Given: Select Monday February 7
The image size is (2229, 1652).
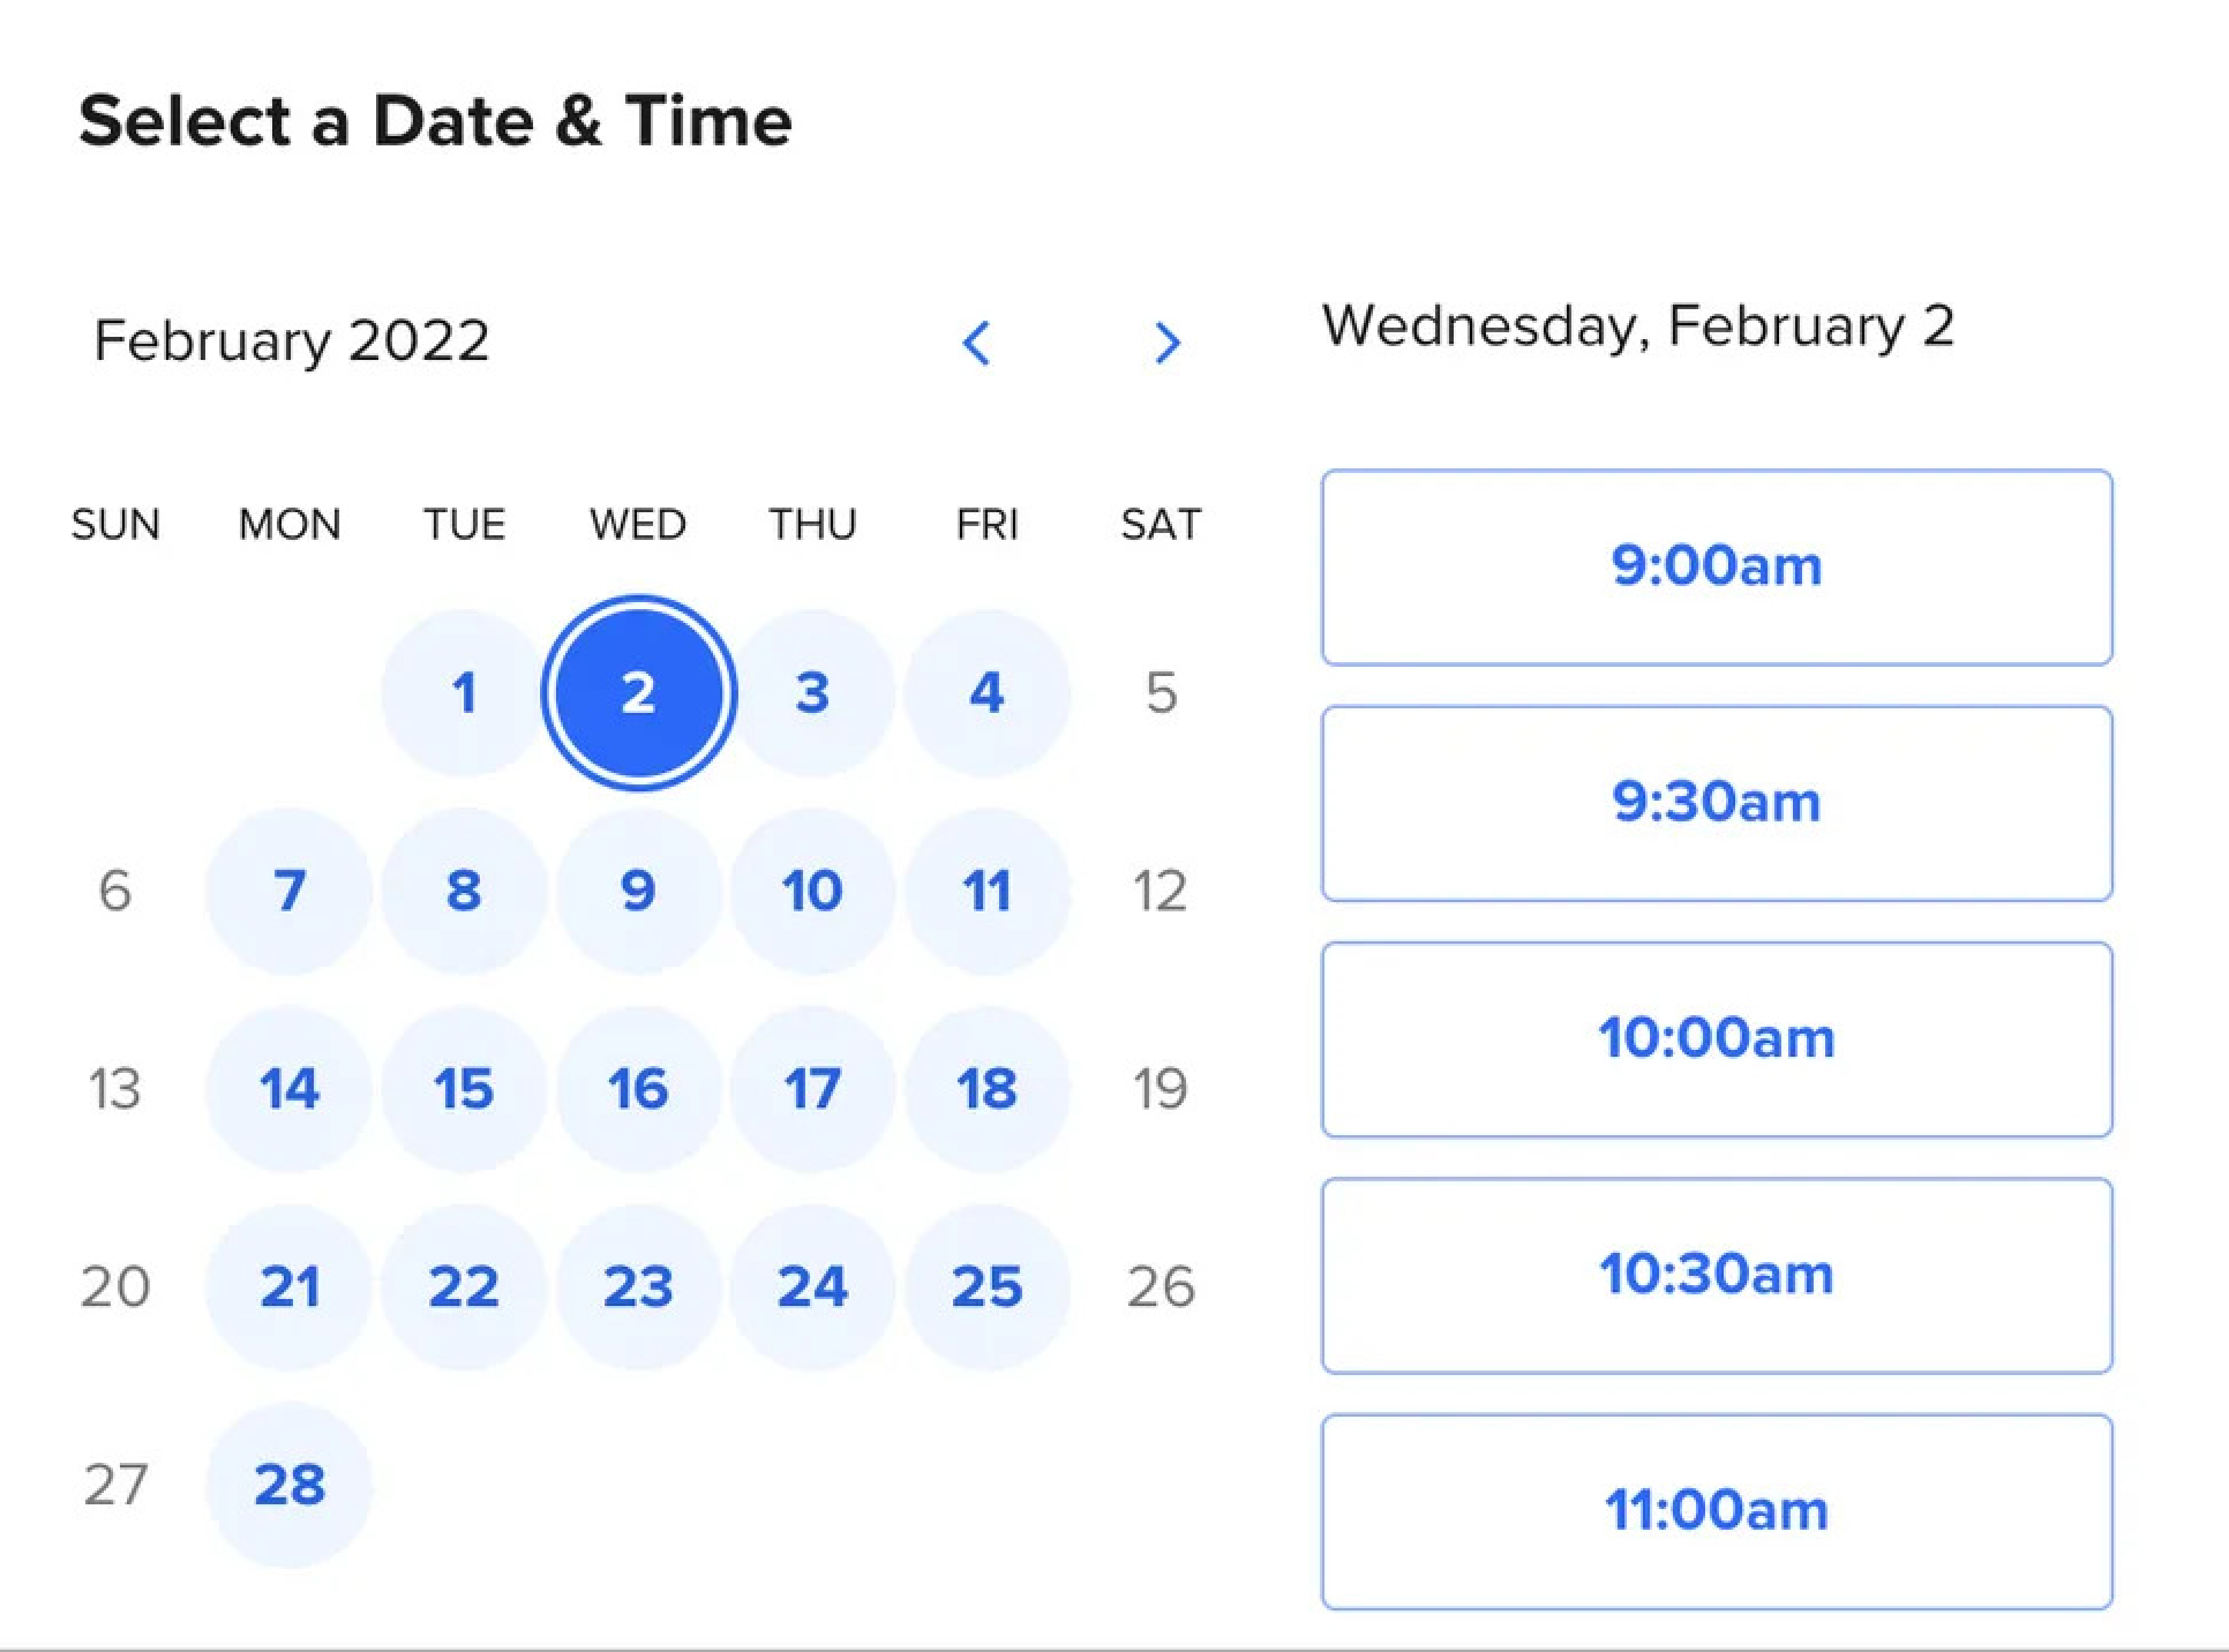Looking at the screenshot, I should coord(289,890).
